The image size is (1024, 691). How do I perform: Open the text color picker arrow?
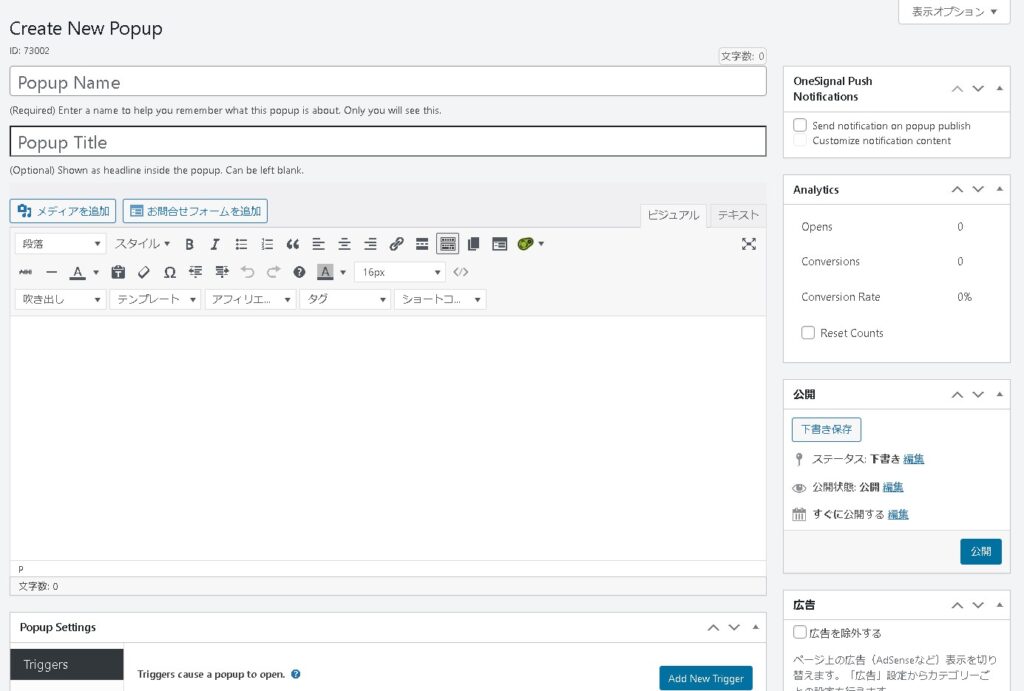[96, 272]
